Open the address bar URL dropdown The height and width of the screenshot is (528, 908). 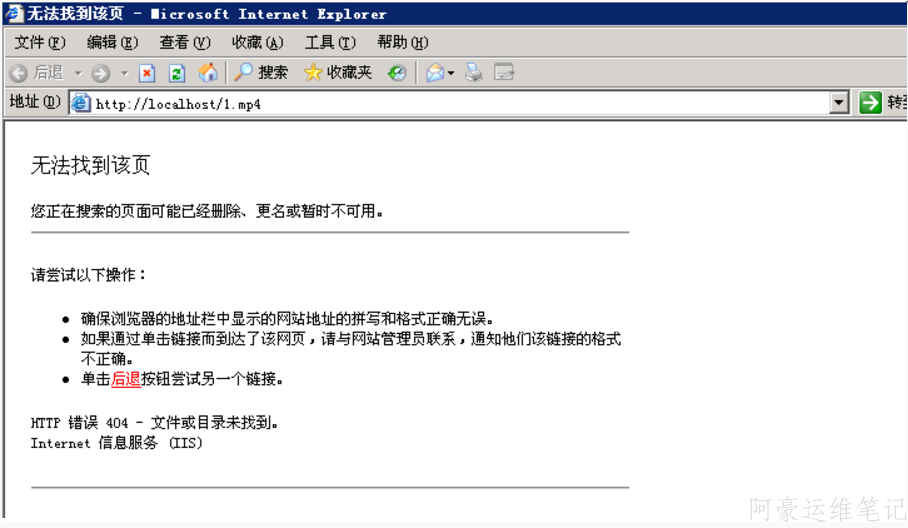pyautogui.click(x=839, y=103)
